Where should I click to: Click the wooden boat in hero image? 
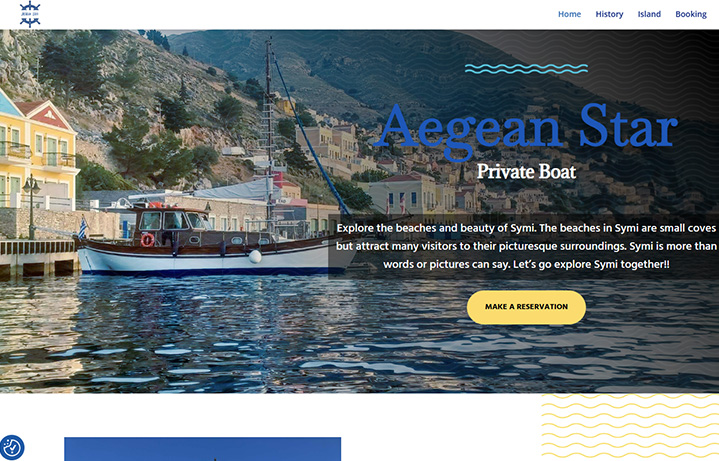coord(200,240)
